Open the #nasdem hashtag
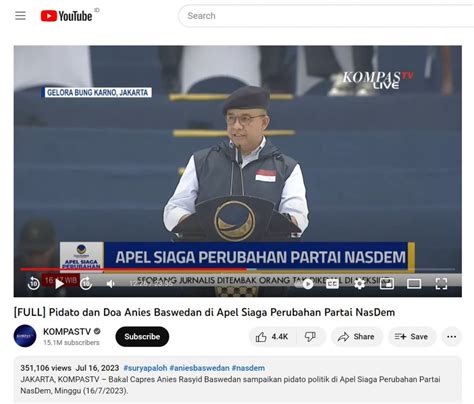474x404 pixels. [248, 368]
